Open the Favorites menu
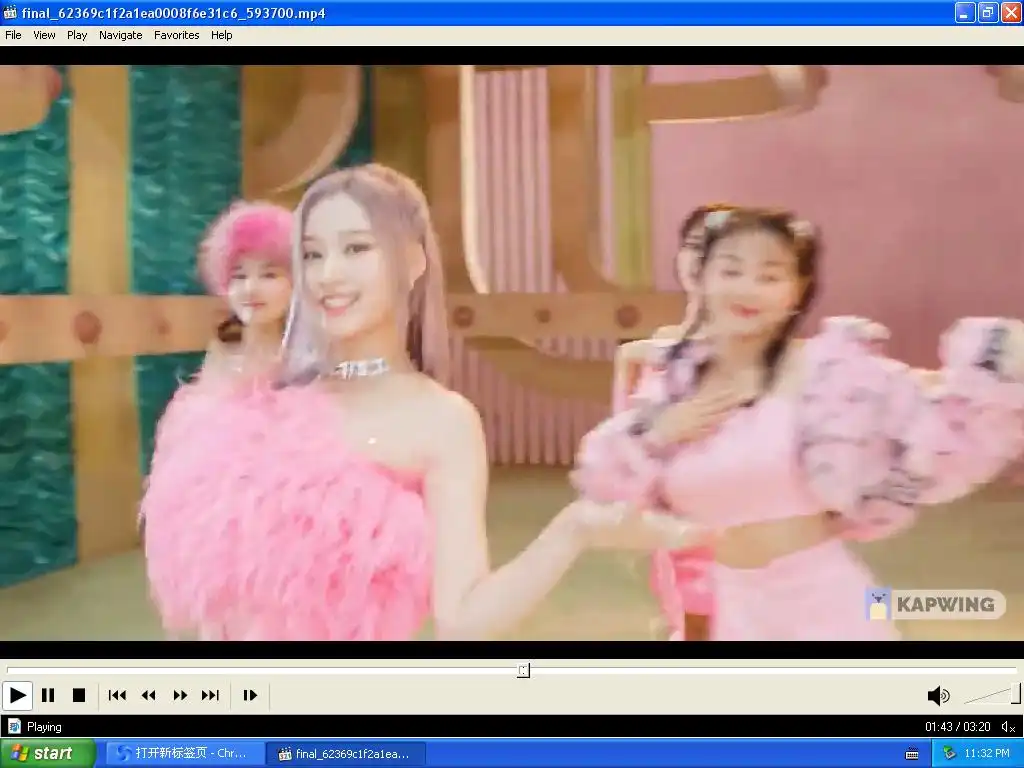 [x=176, y=35]
